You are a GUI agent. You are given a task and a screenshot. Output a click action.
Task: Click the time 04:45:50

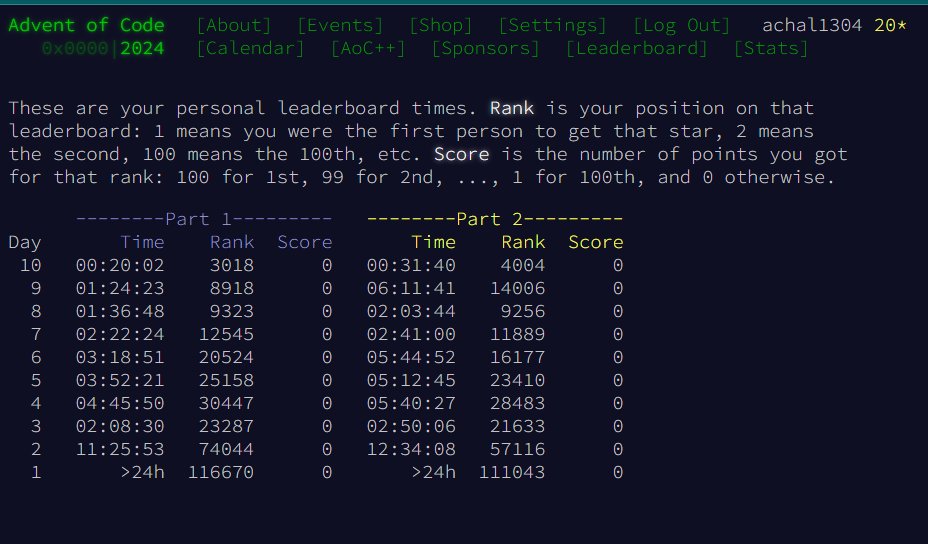click(x=120, y=404)
